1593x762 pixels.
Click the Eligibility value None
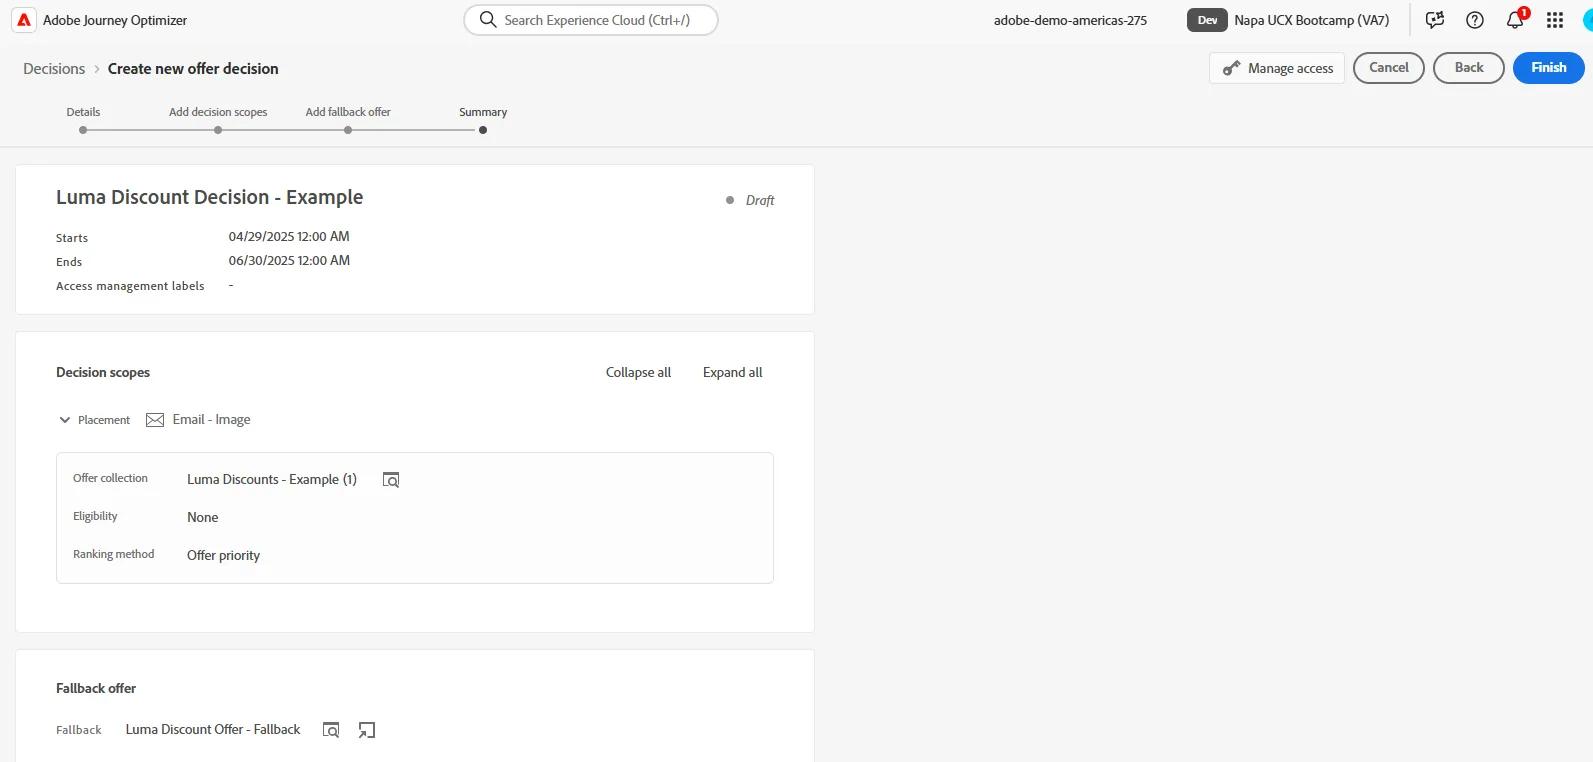[202, 518]
